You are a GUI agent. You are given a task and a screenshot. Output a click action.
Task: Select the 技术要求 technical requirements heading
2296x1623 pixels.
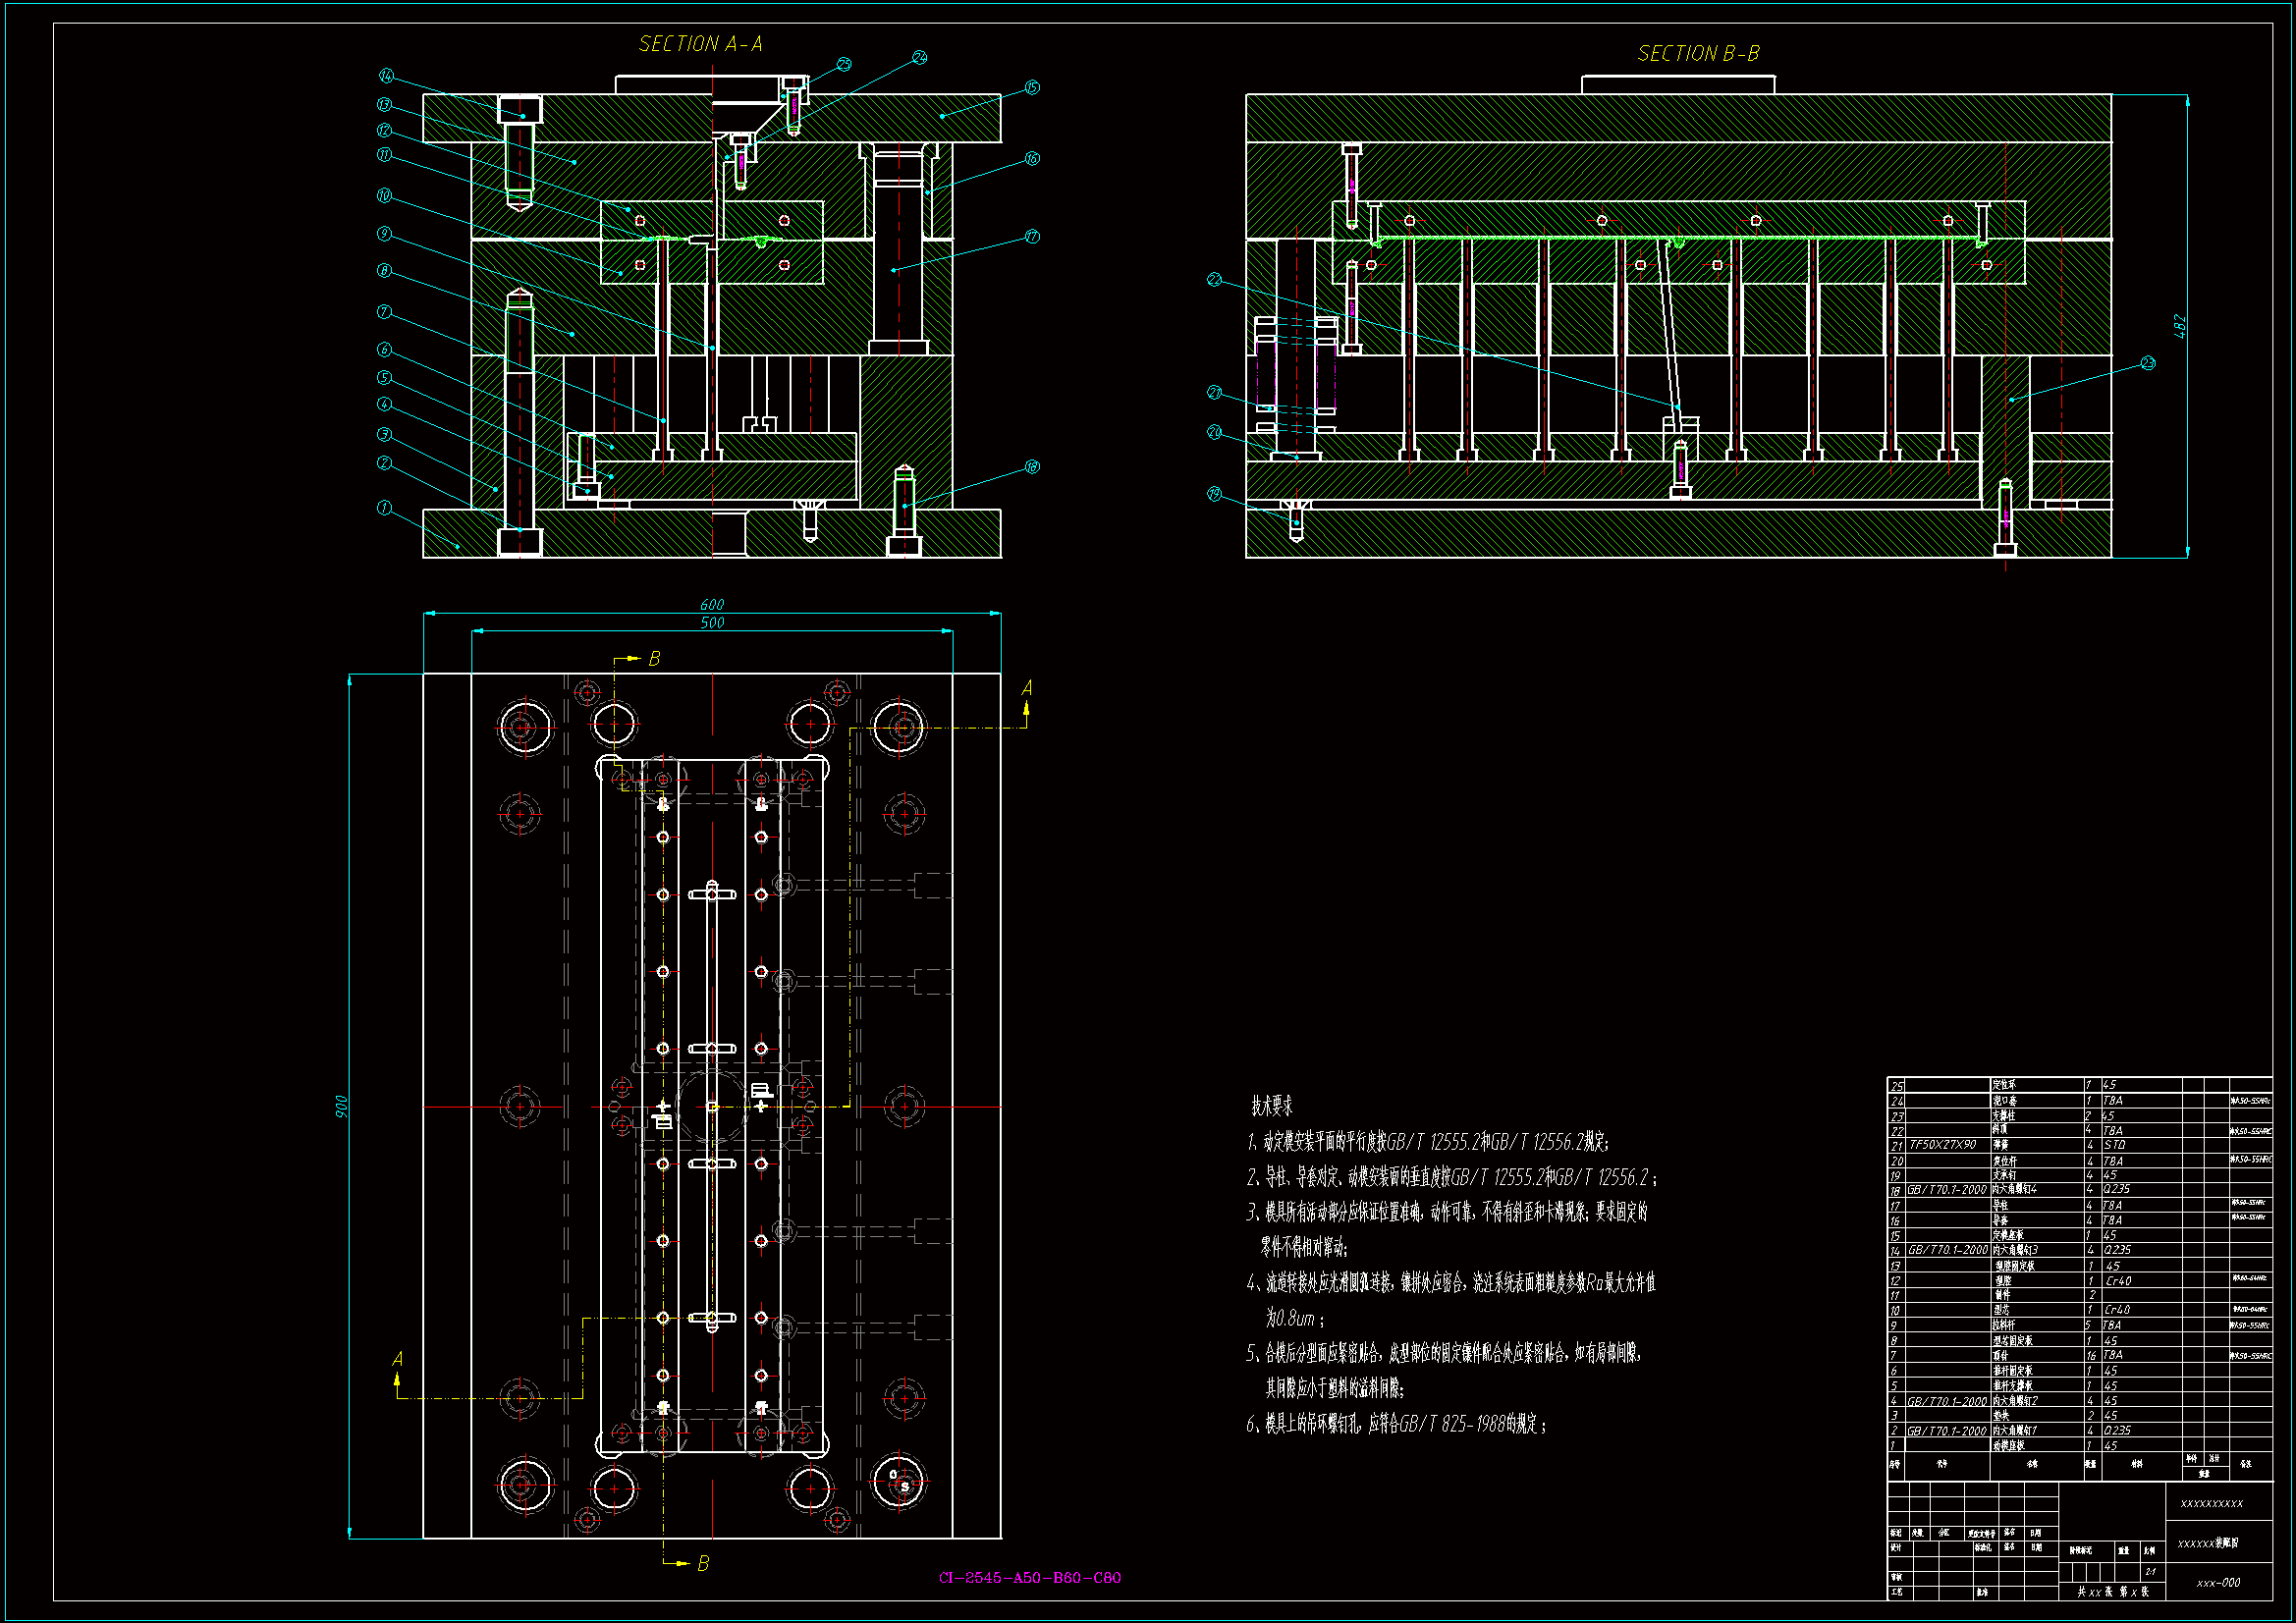1271,1106
